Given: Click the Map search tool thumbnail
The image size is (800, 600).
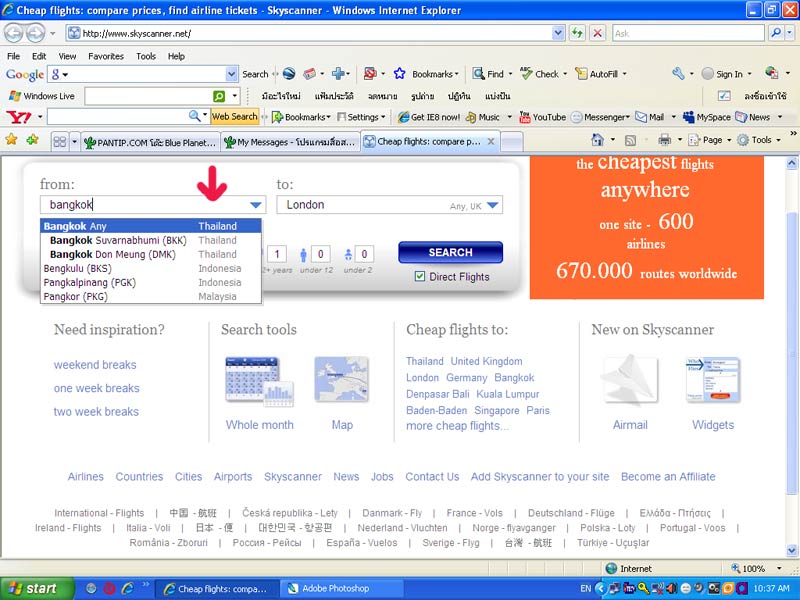Looking at the screenshot, I should point(342,379).
